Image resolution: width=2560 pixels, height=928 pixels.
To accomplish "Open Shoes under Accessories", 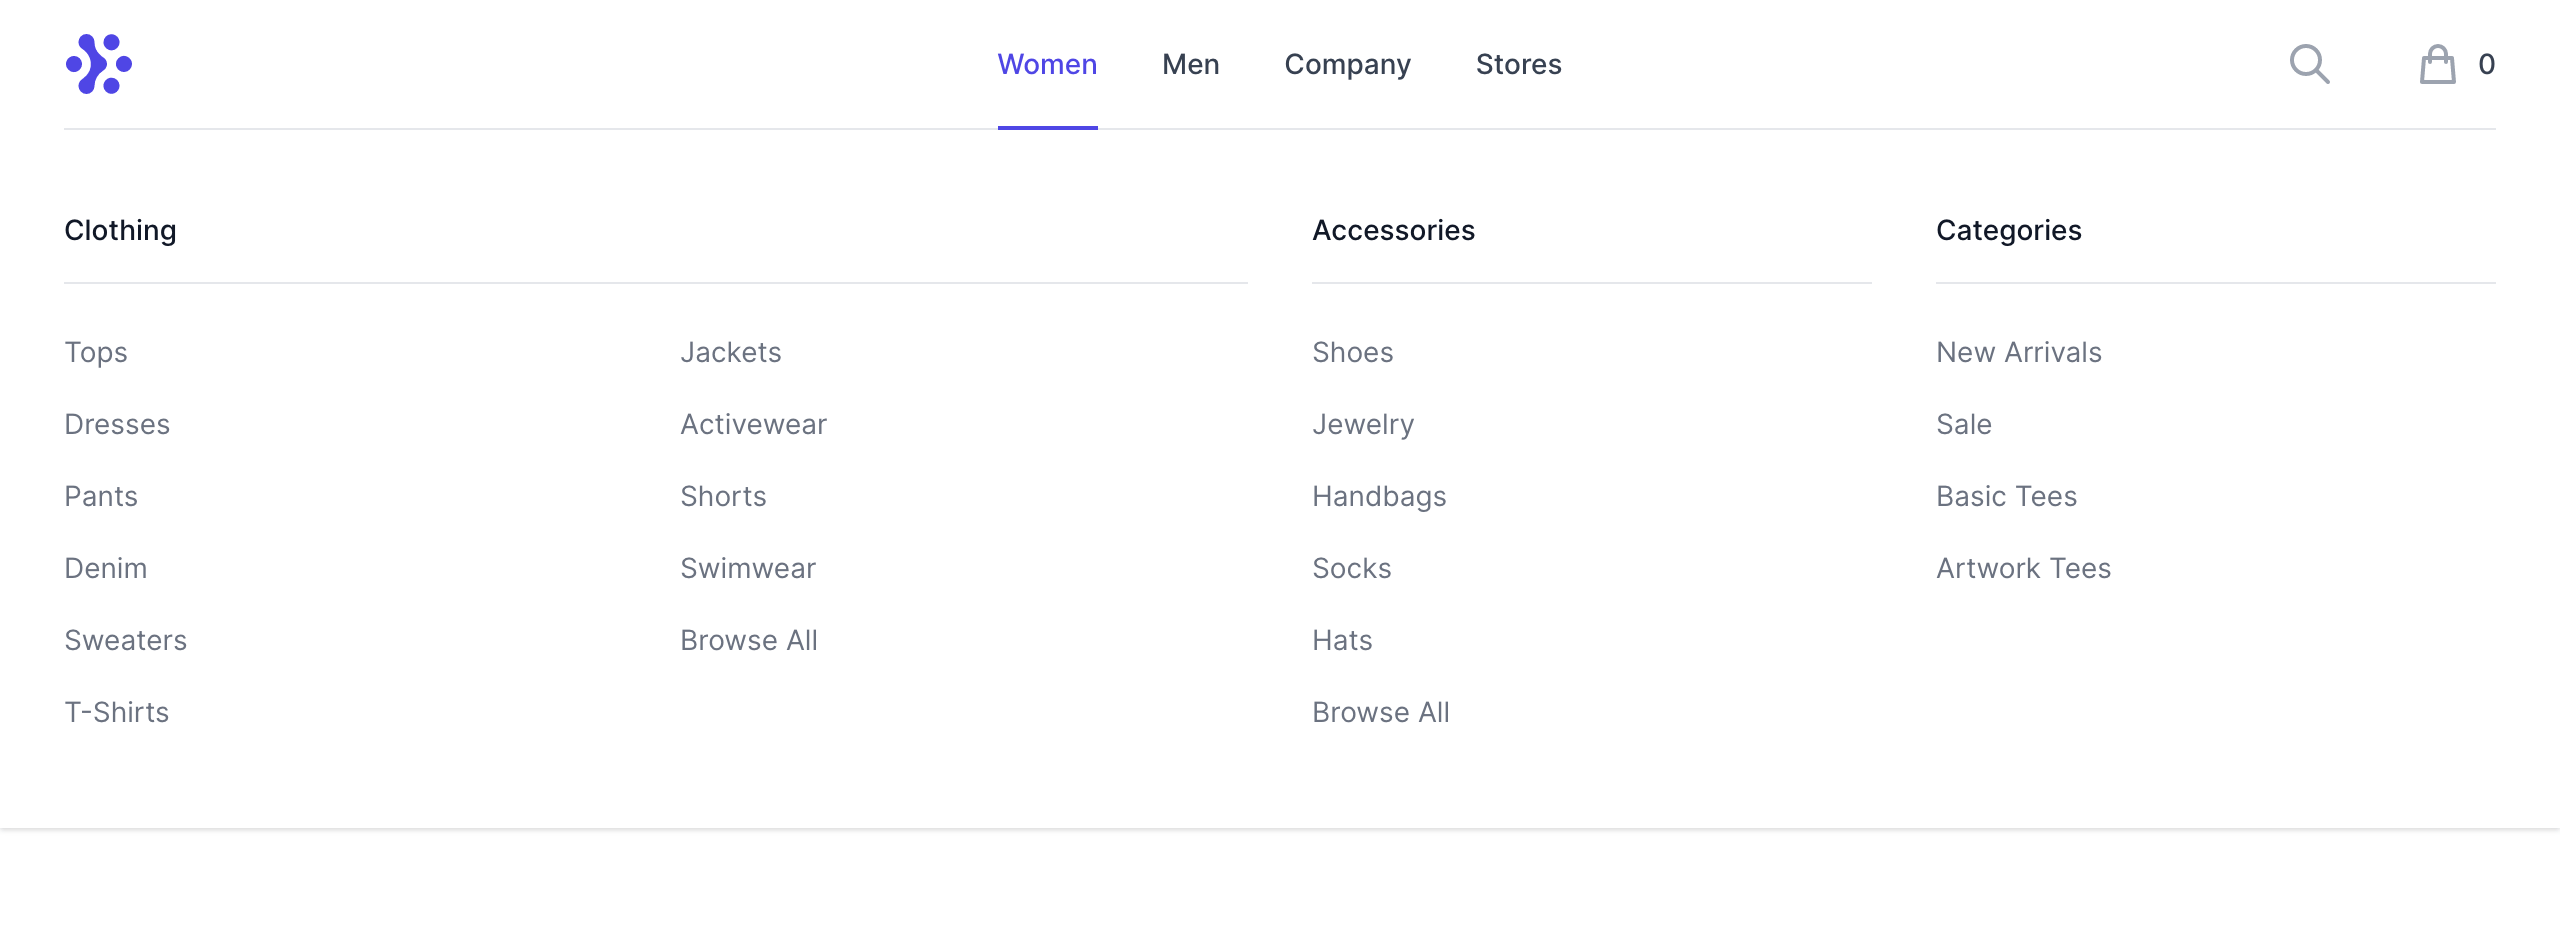I will pos(1353,352).
